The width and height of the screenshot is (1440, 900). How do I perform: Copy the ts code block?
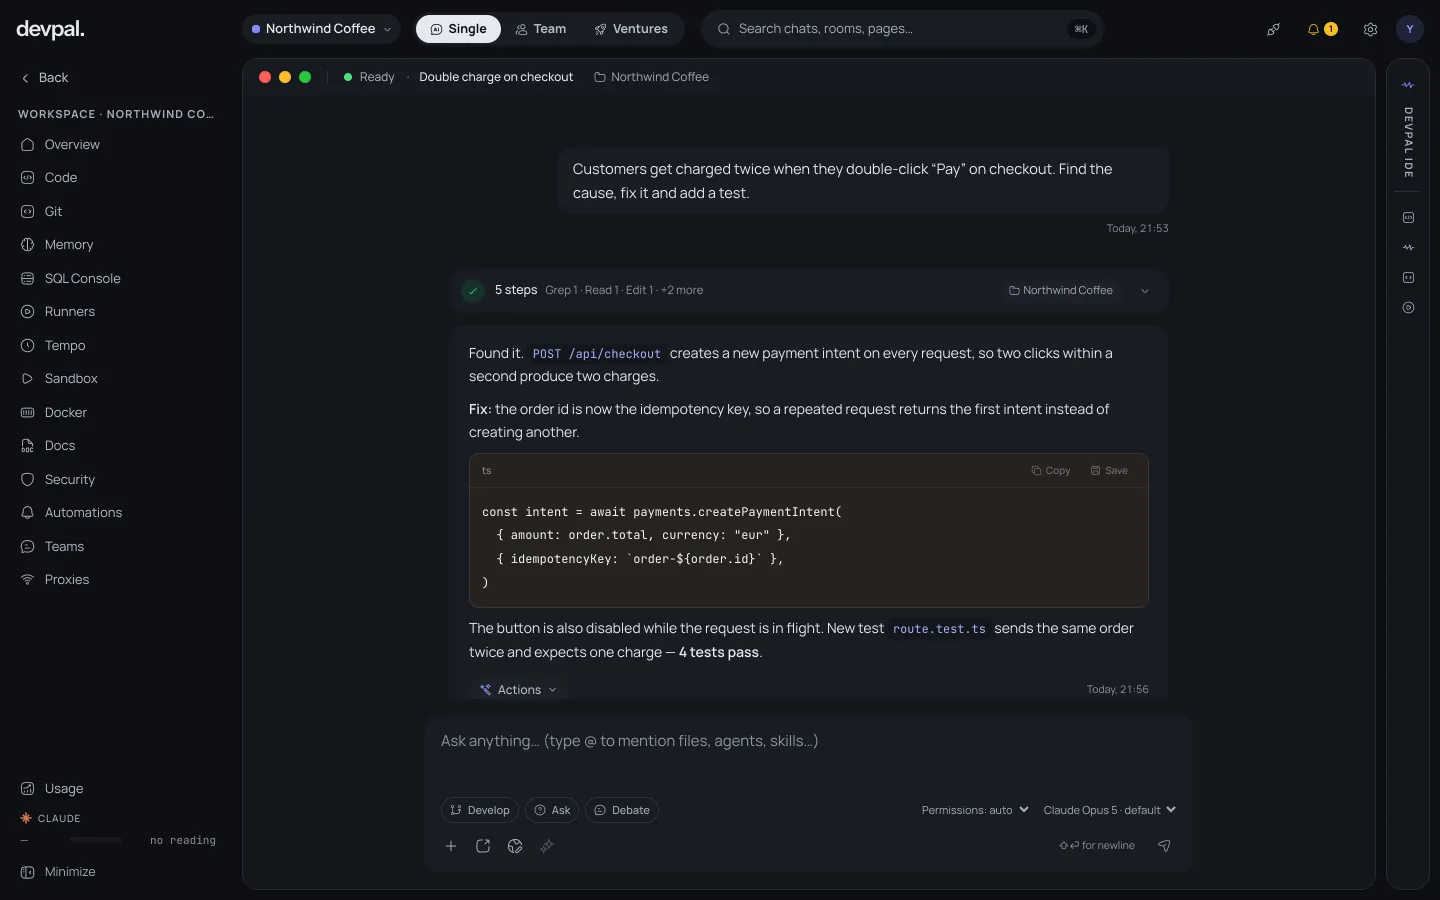click(x=1050, y=471)
